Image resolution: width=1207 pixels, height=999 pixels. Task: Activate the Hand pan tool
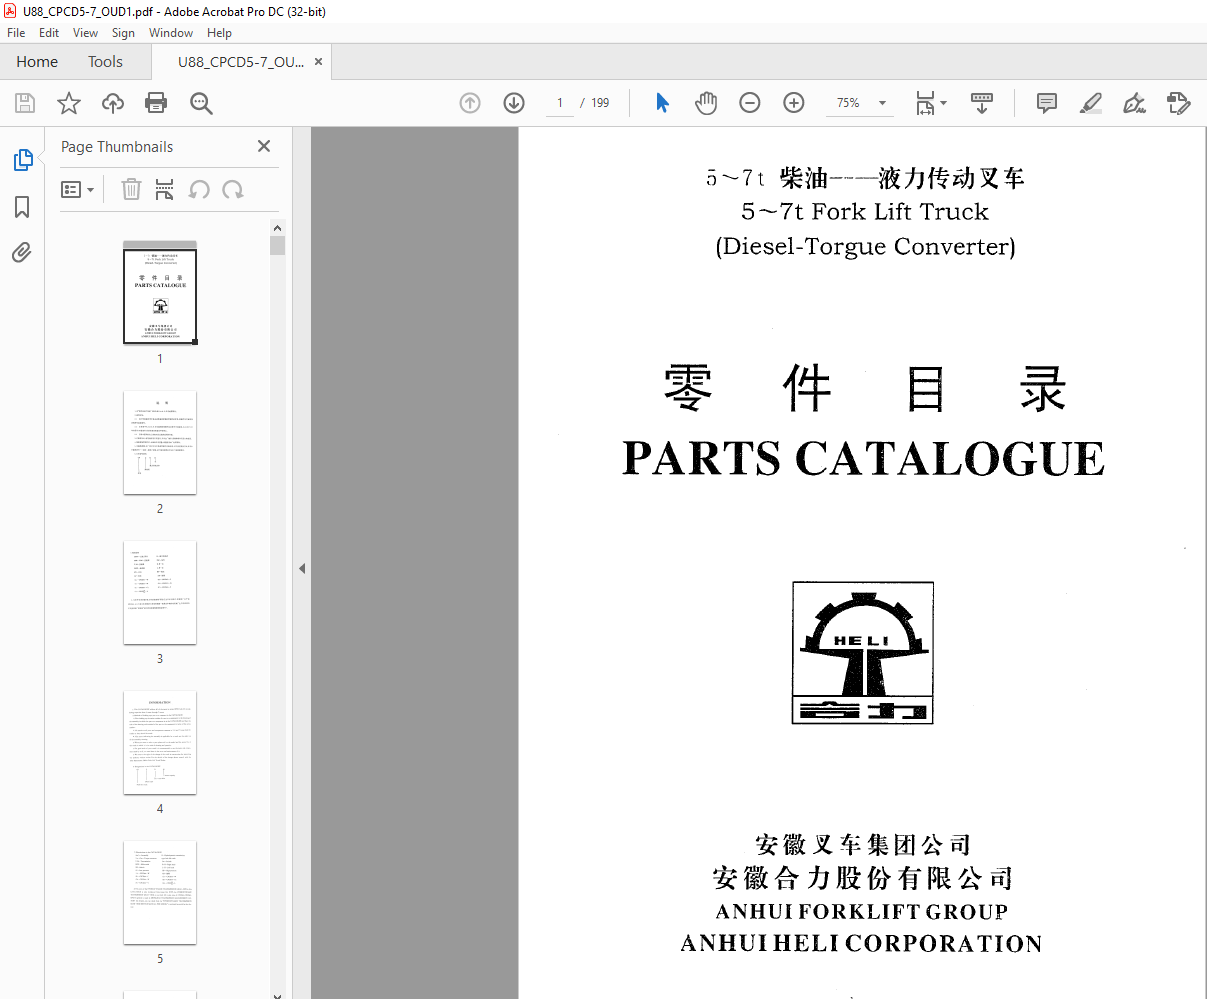tap(706, 103)
